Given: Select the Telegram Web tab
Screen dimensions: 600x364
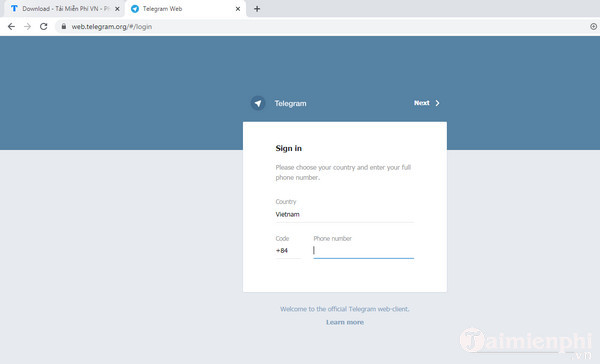Looking at the screenshot, I should pyautogui.click(x=186, y=9).
